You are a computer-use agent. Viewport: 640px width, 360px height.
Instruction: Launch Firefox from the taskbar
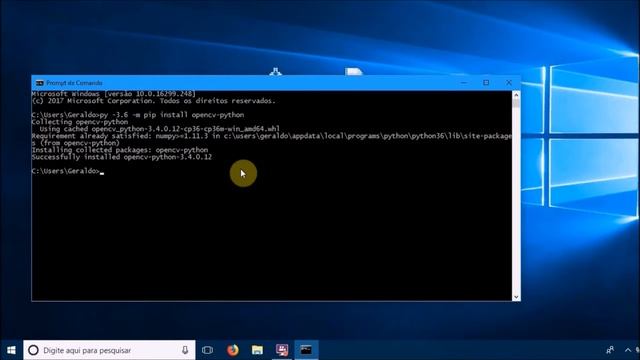(233, 350)
